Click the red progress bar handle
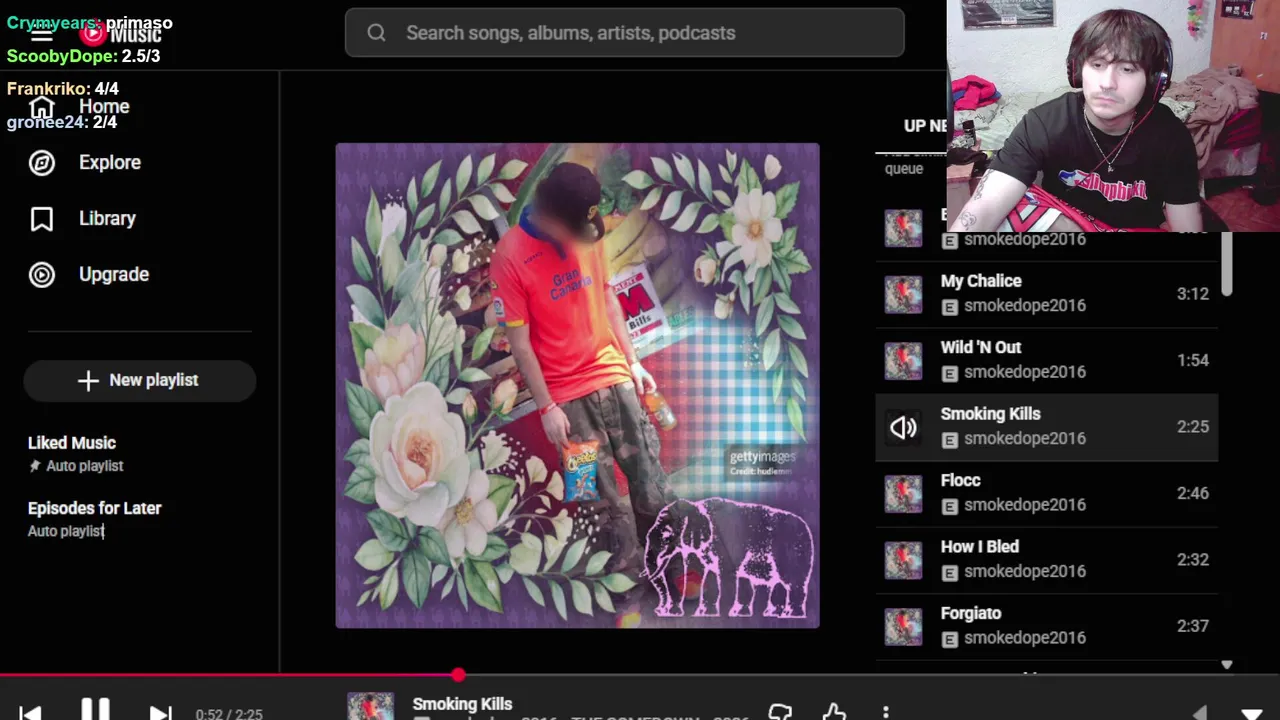This screenshot has width=1280, height=720. pyautogui.click(x=458, y=676)
